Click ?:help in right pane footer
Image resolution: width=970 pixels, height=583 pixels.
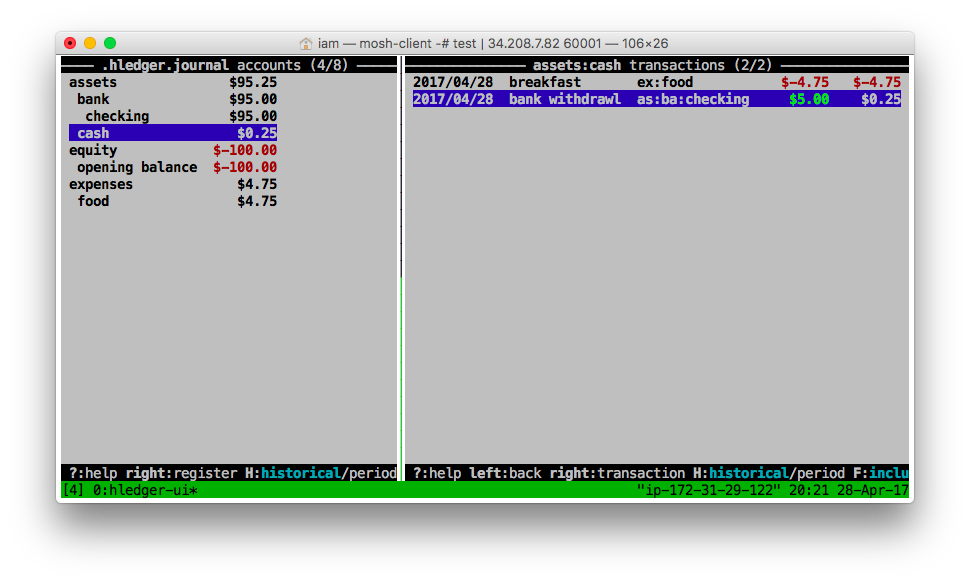pyautogui.click(x=437, y=473)
